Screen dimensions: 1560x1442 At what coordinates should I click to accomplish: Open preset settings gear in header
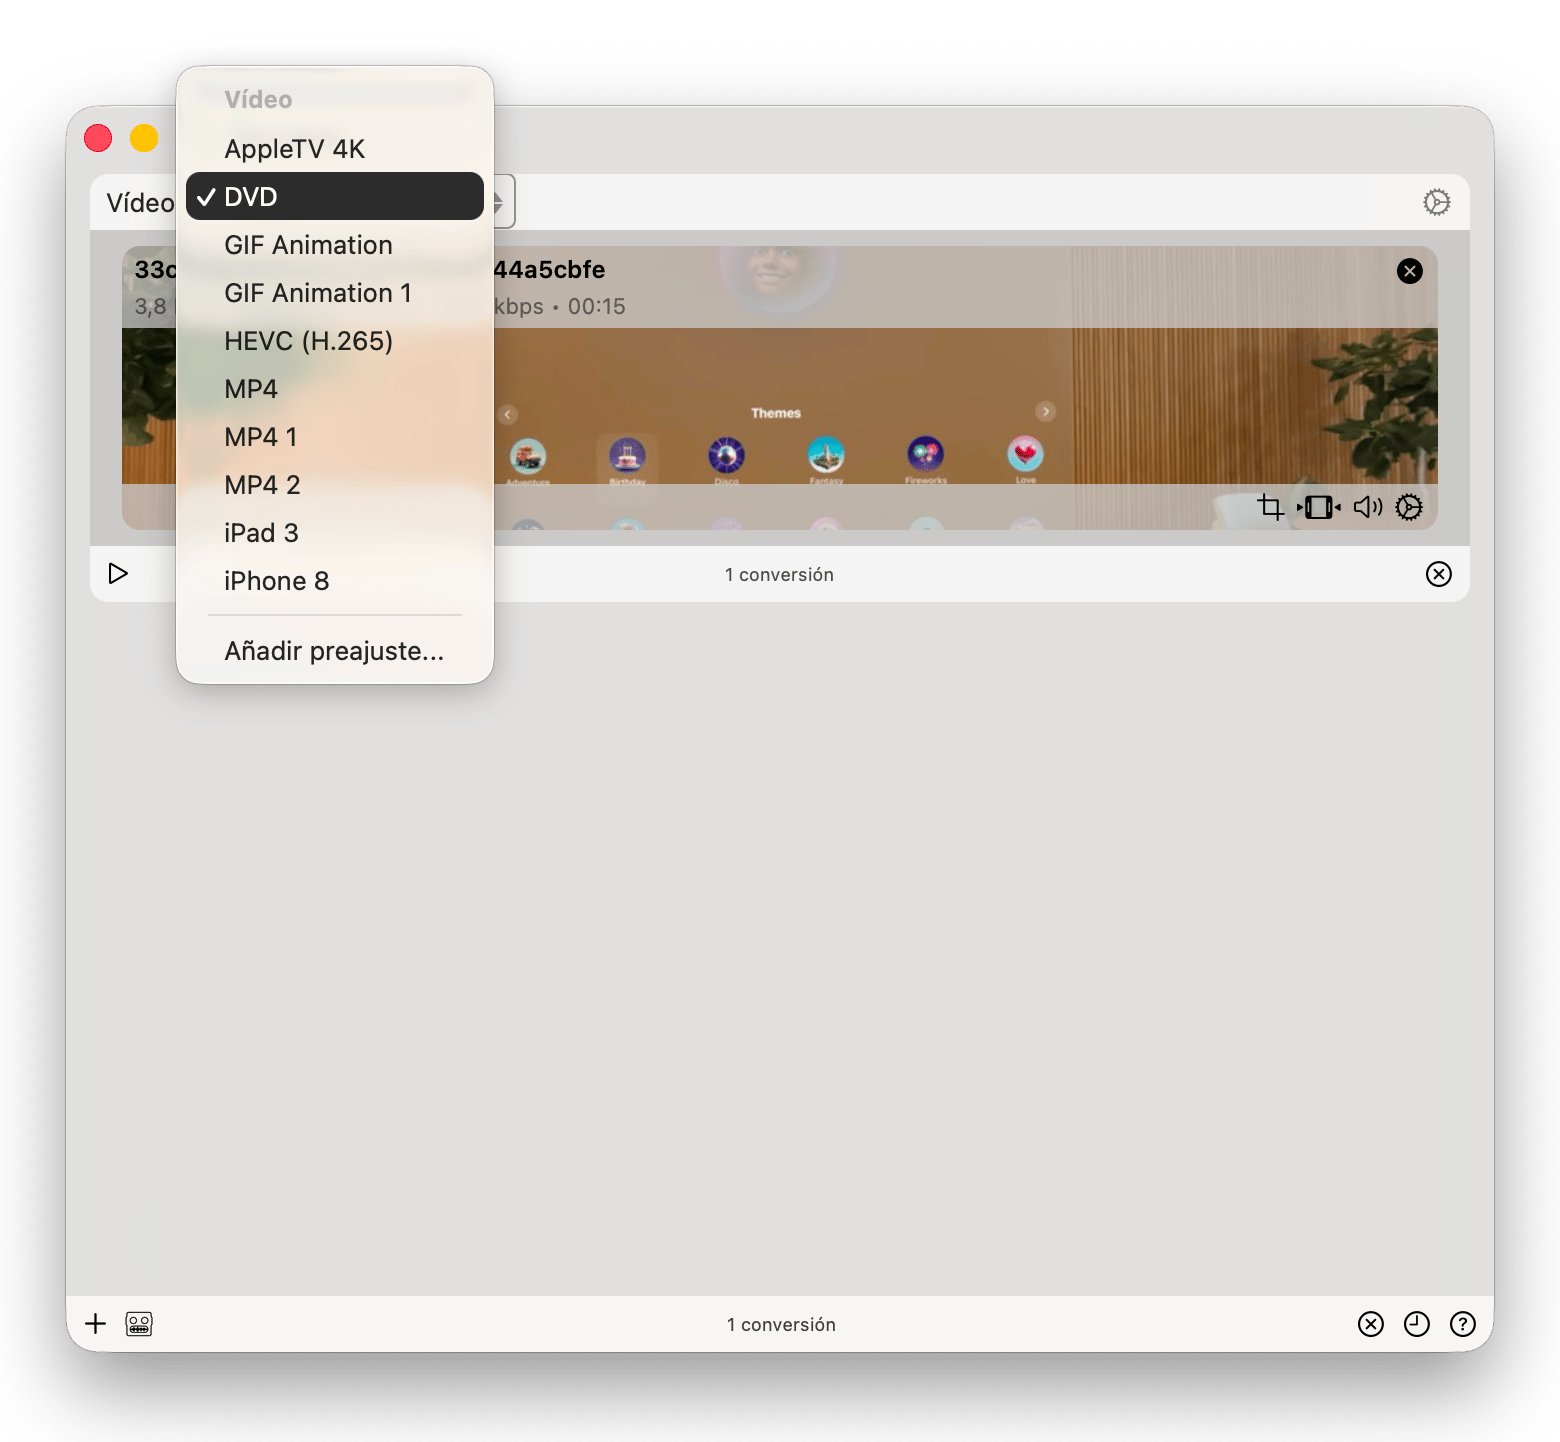click(1436, 202)
